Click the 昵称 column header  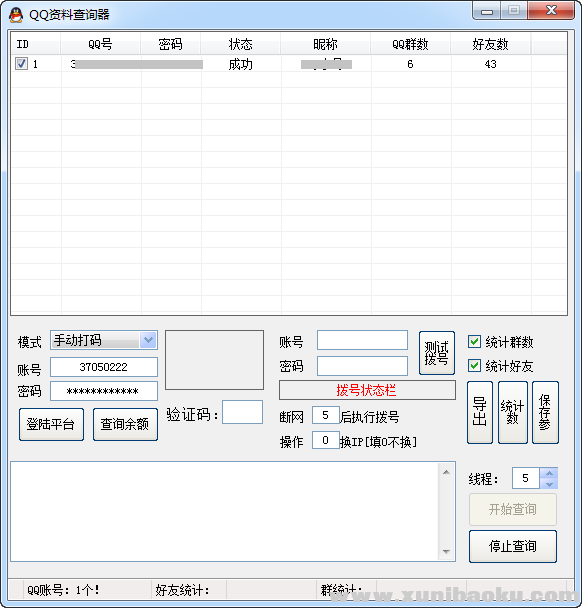pyautogui.click(x=325, y=44)
